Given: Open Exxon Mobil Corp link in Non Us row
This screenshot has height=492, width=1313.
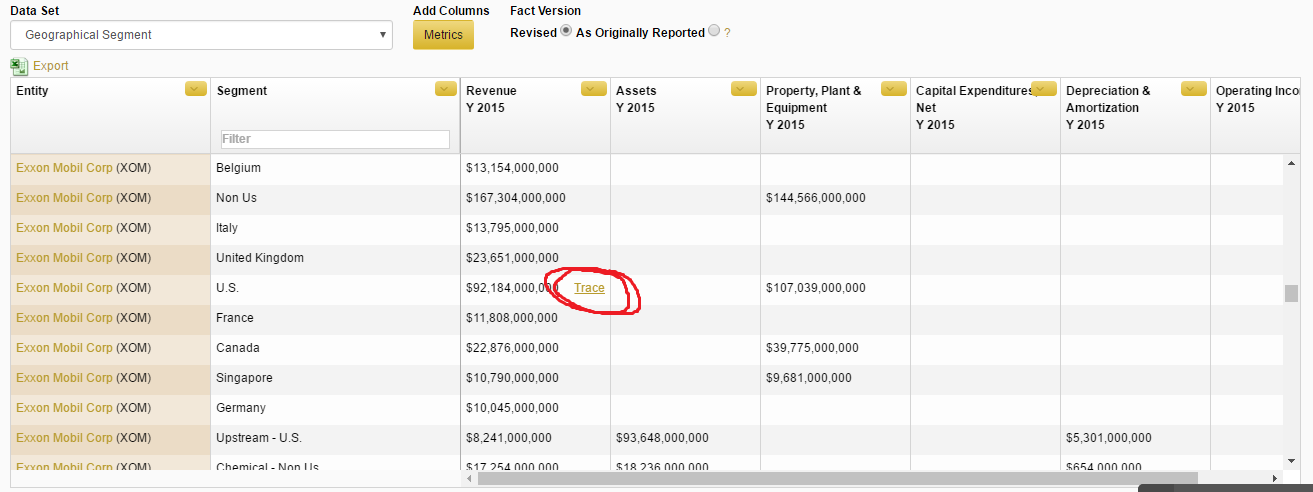Looking at the screenshot, I should (64, 198).
